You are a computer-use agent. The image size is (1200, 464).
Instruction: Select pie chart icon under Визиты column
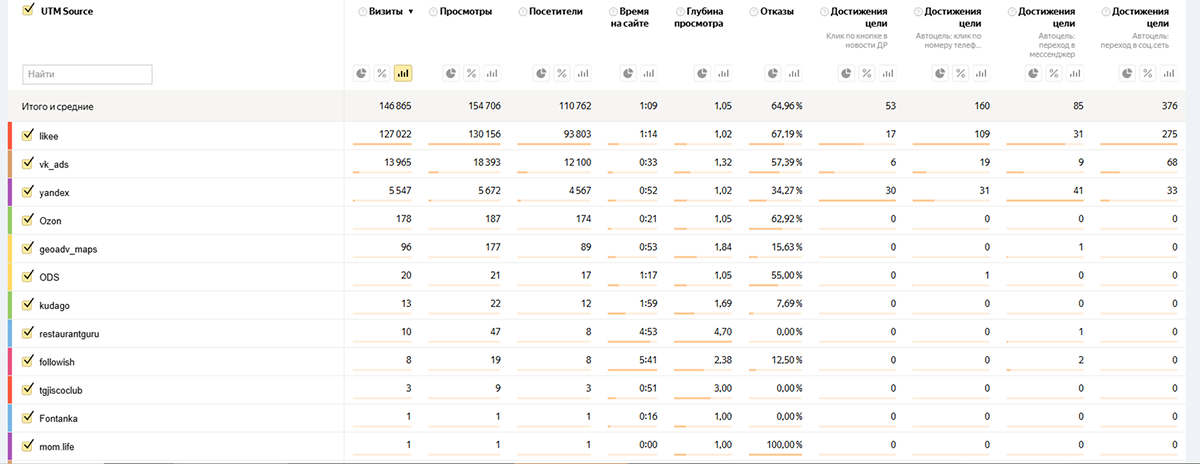[363, 73]
